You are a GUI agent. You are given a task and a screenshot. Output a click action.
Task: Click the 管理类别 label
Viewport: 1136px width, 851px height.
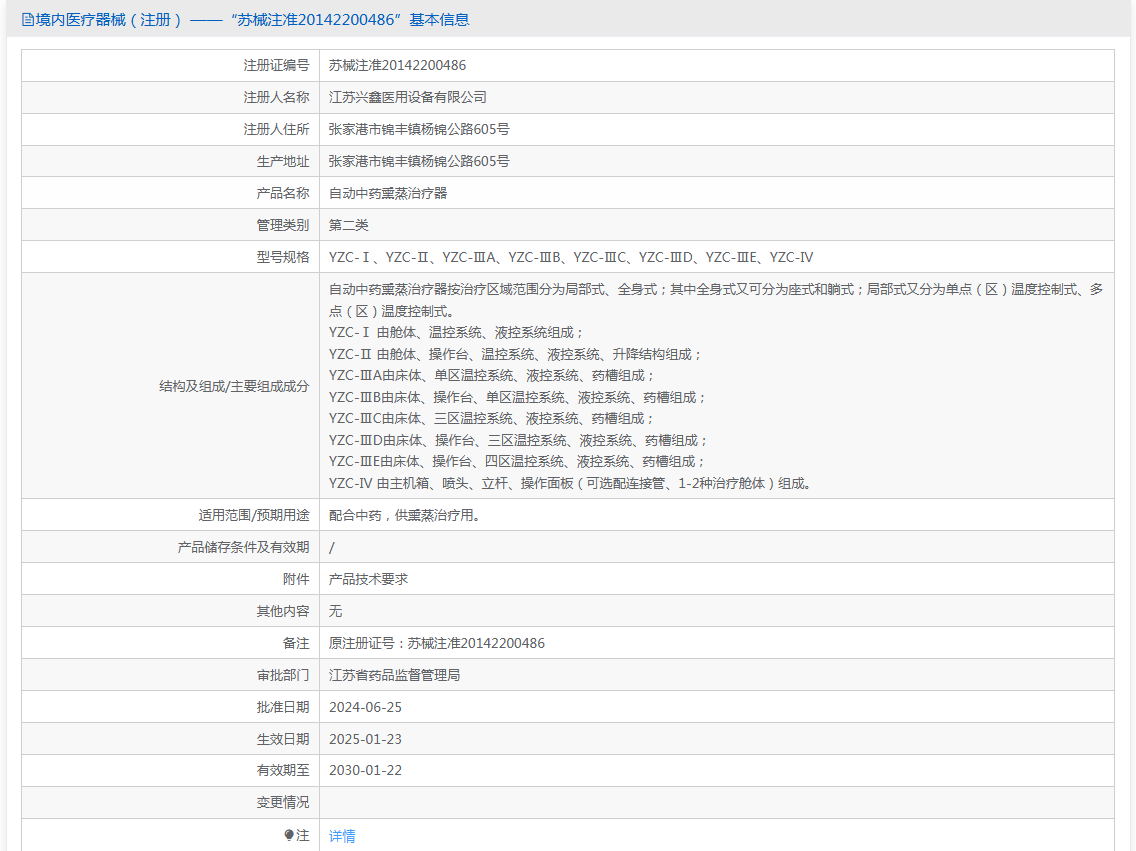283,225
